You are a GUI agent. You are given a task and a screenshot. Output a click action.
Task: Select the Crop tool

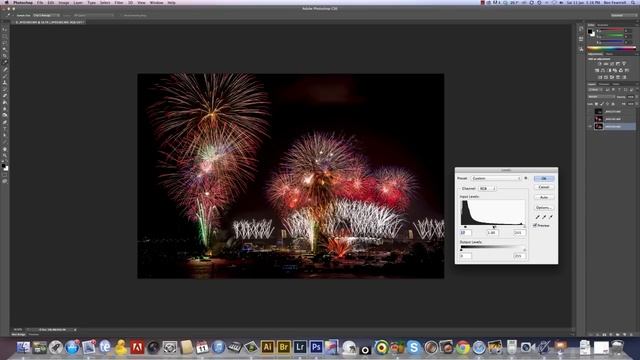(x=5, y=56)
